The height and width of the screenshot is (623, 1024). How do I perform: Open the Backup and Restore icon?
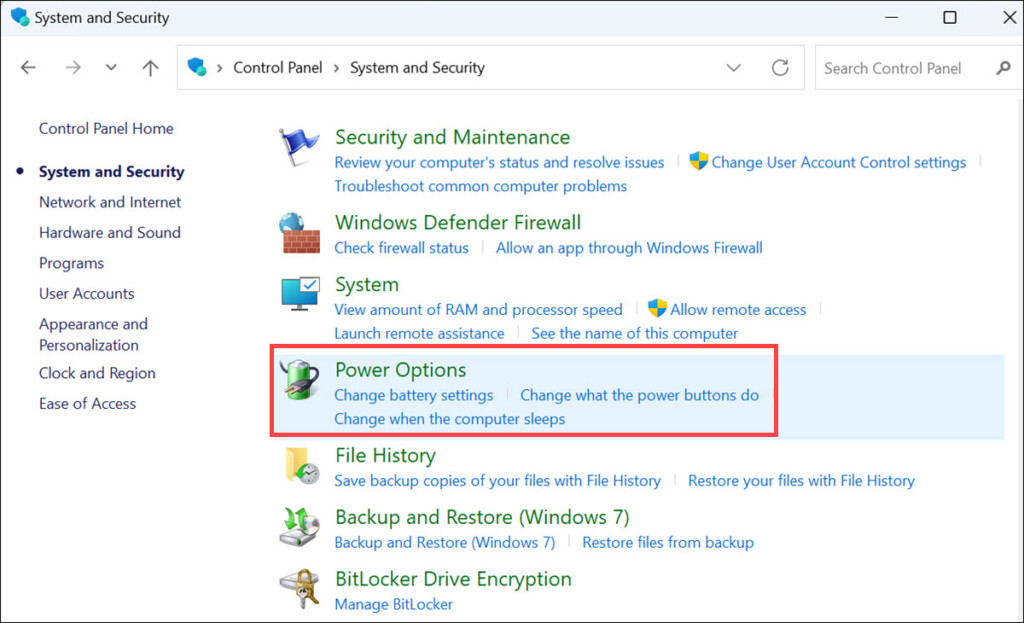(x=299, y=528)
